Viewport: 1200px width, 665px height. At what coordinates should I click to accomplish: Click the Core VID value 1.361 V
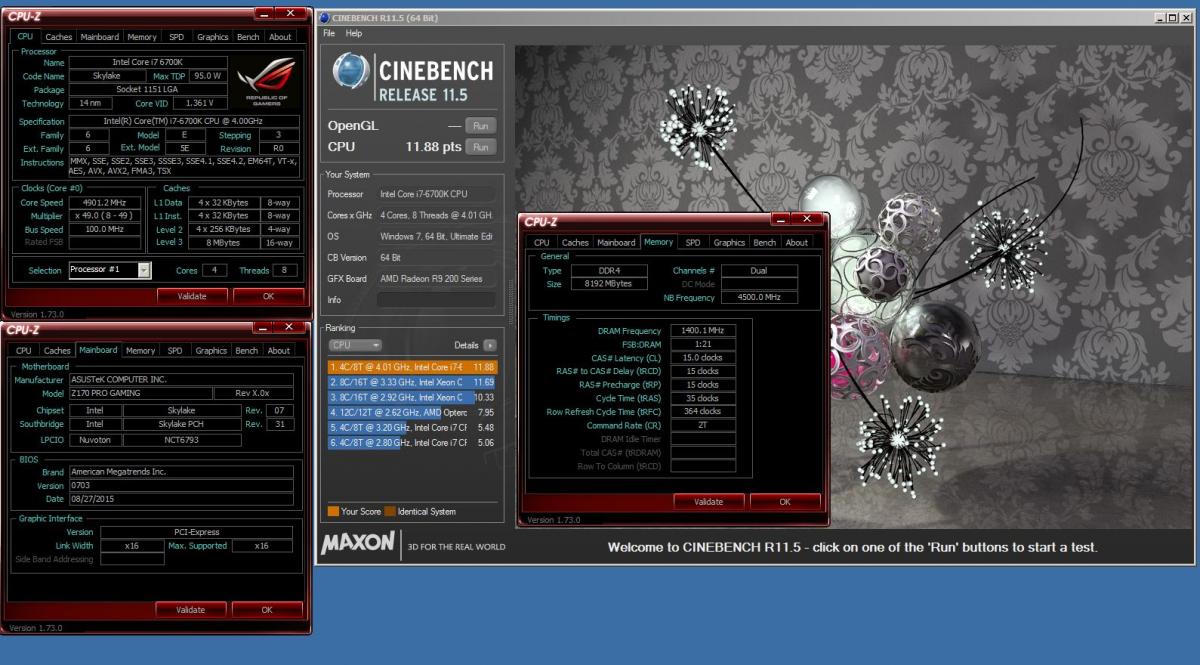pyautogui.click(x=199, y=103)
